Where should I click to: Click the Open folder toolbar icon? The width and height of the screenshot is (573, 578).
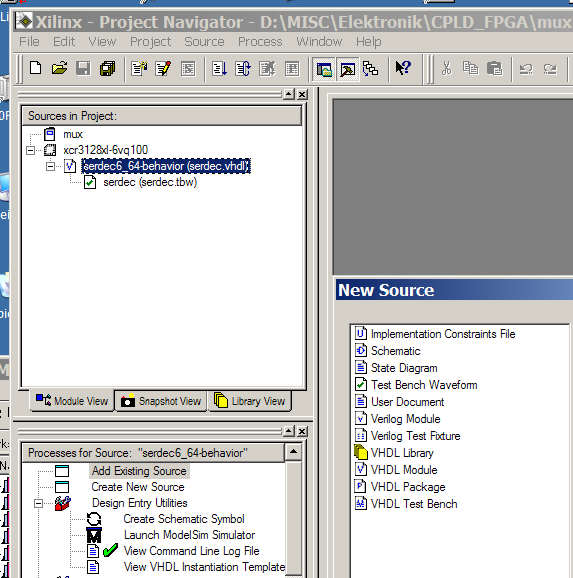click(59, 68)
